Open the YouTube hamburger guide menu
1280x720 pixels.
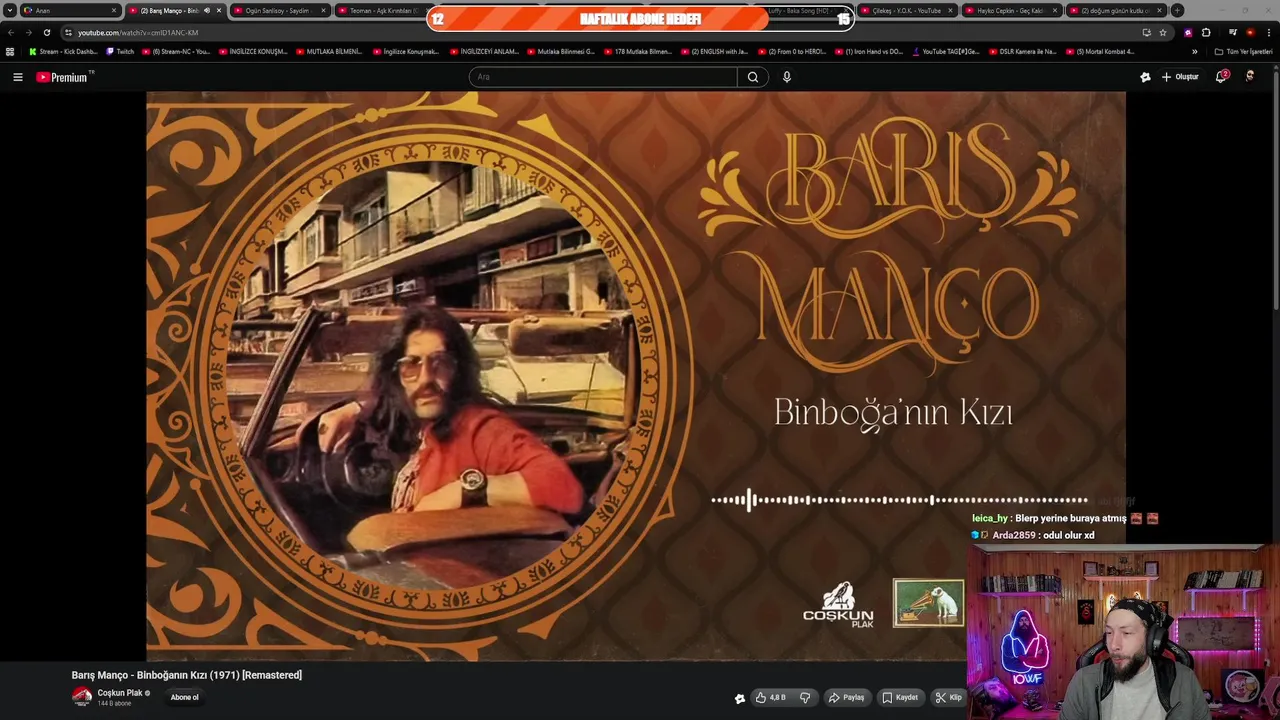[17, 77]
